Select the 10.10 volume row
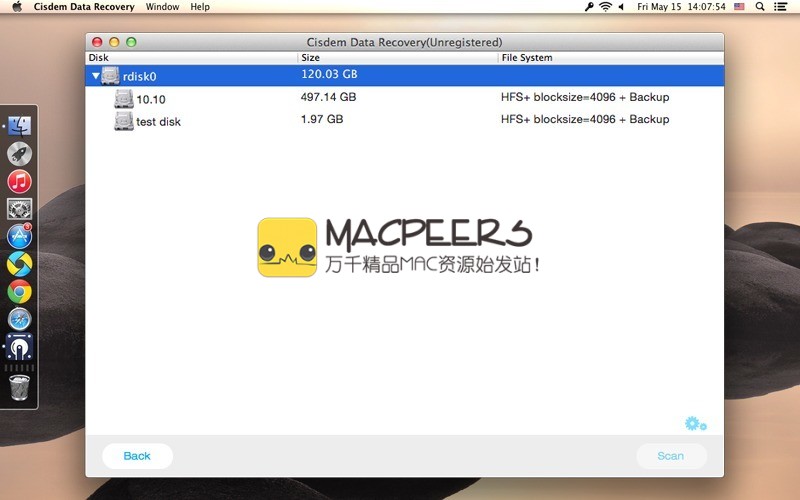 coord(404,98)
